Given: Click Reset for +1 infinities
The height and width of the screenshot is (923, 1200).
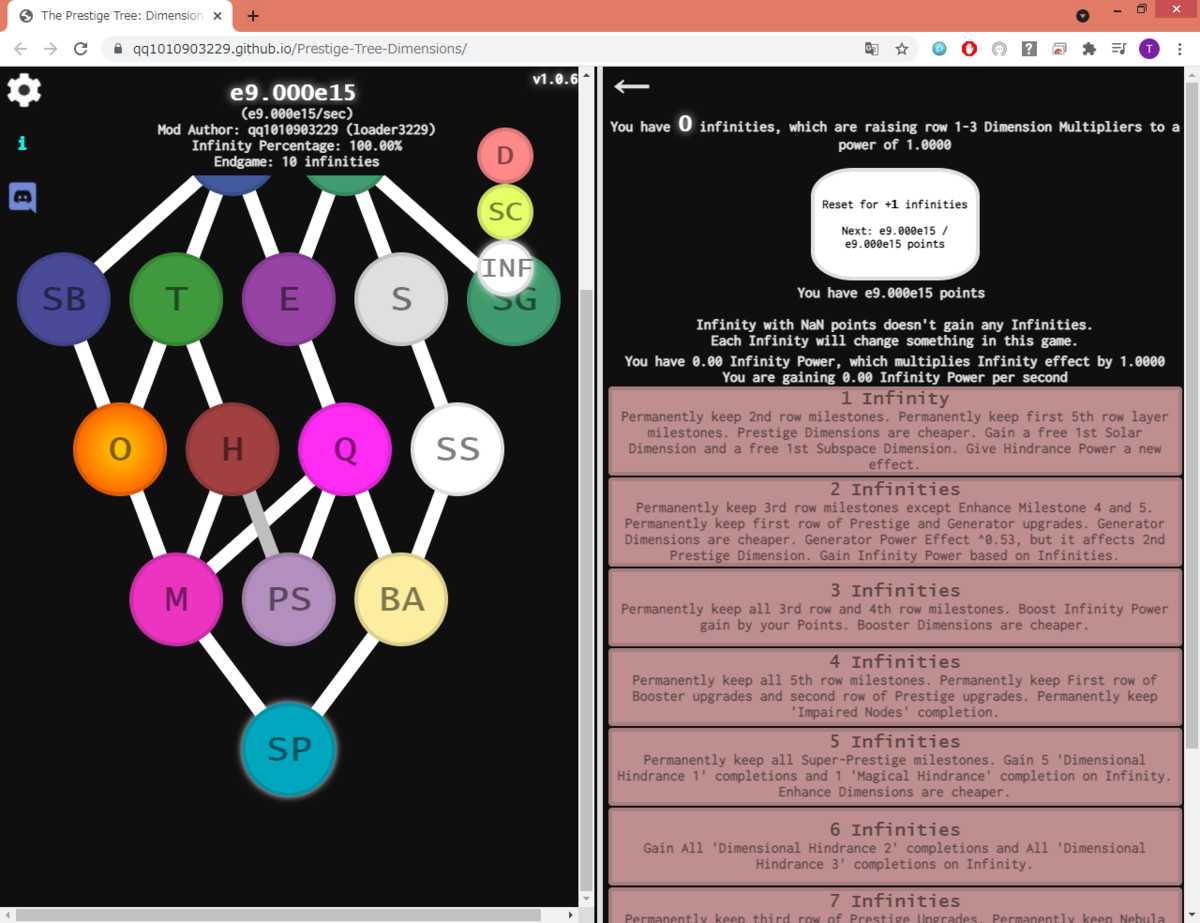Looking at the screenshot, I should tap(894, 223).
